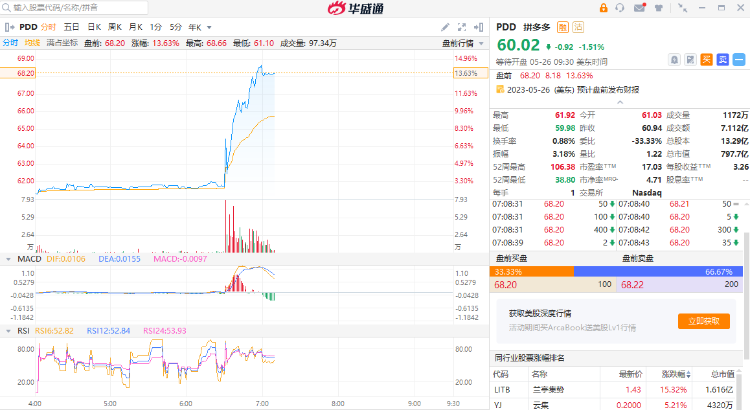Screen dimensions: 750x410
Task: Click the 成交额 value 7.112亿
Action: 734,128
